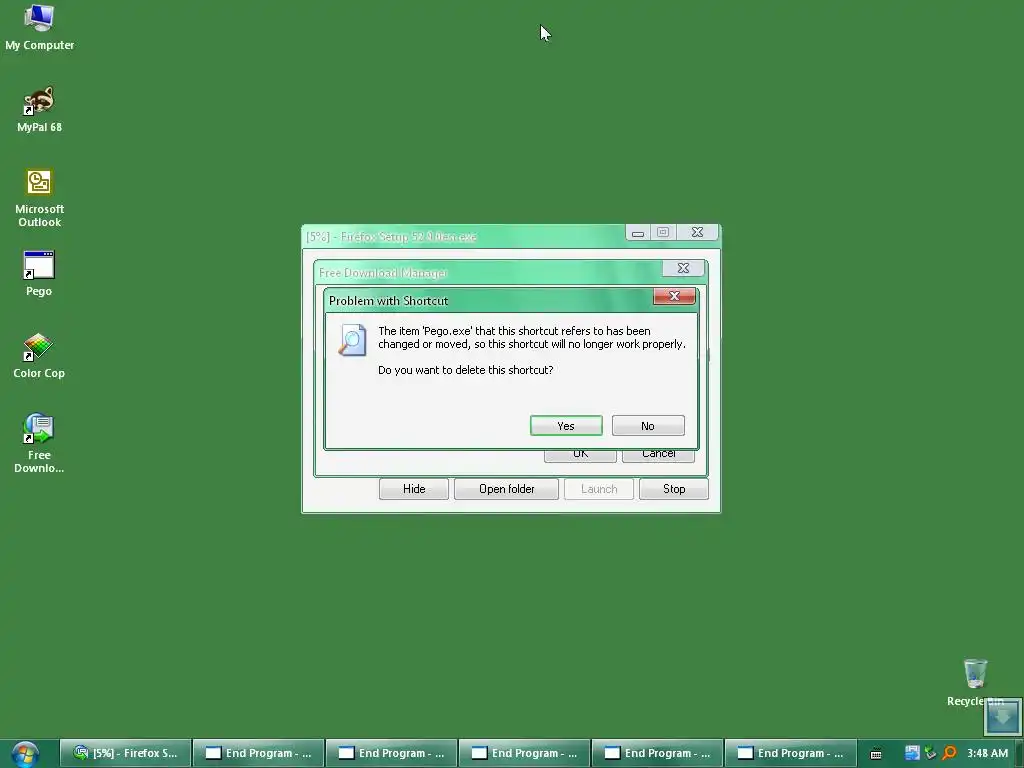Image resolution: width=1024 pixels, height=768 pixels.
Task: Select the Free Download Manager desktop shortcut
Action: (39, 443)
